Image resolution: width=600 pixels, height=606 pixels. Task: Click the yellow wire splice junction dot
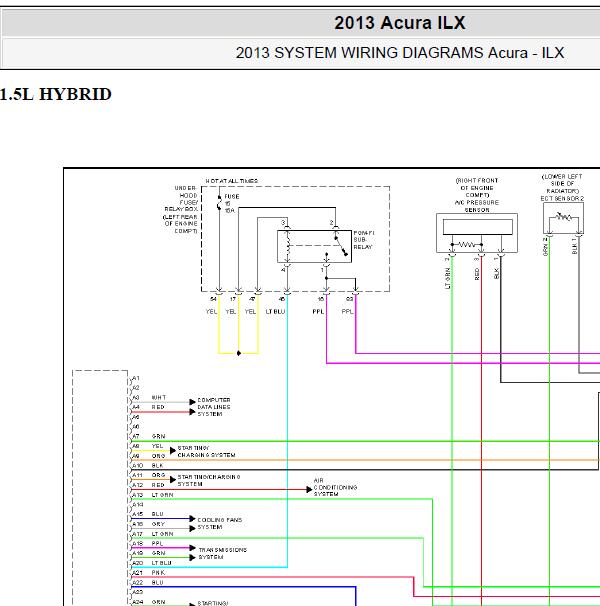[239, 353]
